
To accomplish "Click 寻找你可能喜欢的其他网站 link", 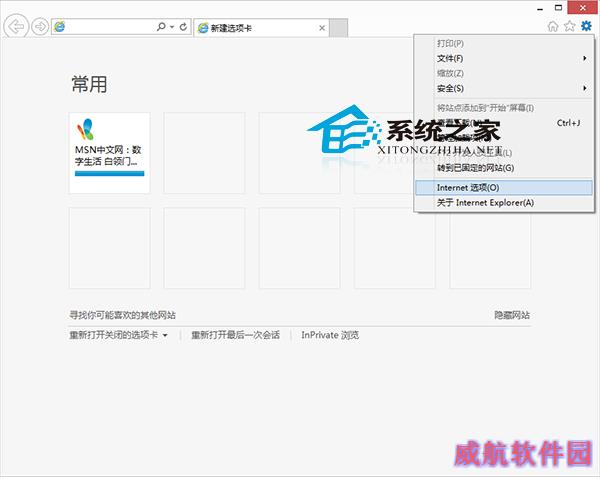I will [122, 315].
